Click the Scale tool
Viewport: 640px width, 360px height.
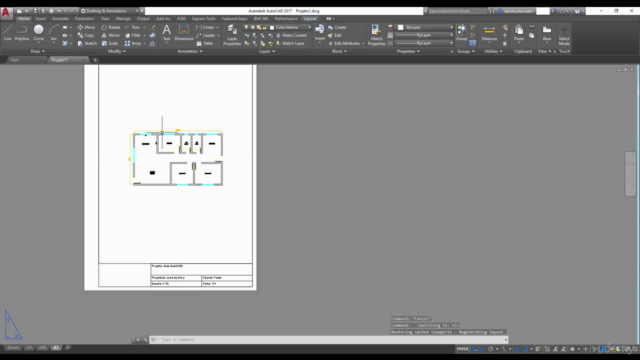[110, 43]
